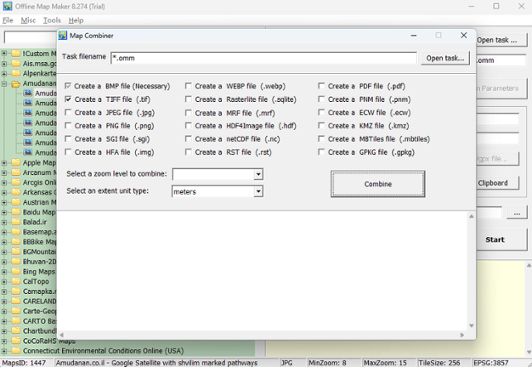This screenshot has height=367, width=532.
Task: Select the Bing Maps folder icon
Action: [16, 271]
